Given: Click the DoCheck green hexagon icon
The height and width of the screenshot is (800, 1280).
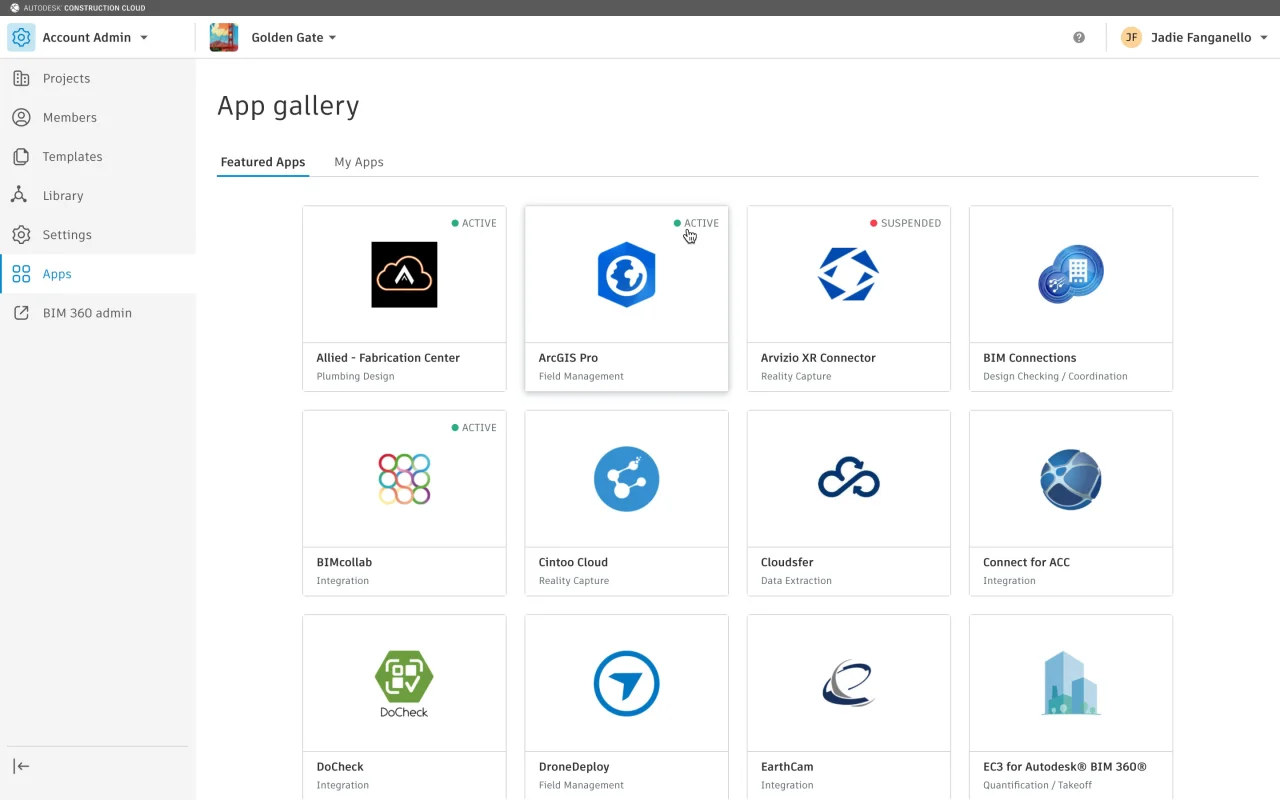Looking at the screenshot, I should coord(404,684).
